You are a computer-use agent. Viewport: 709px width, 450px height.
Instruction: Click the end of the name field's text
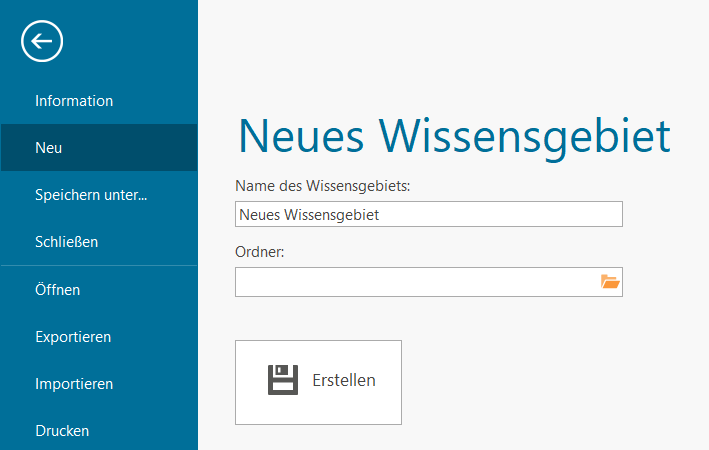coord(381,214)
